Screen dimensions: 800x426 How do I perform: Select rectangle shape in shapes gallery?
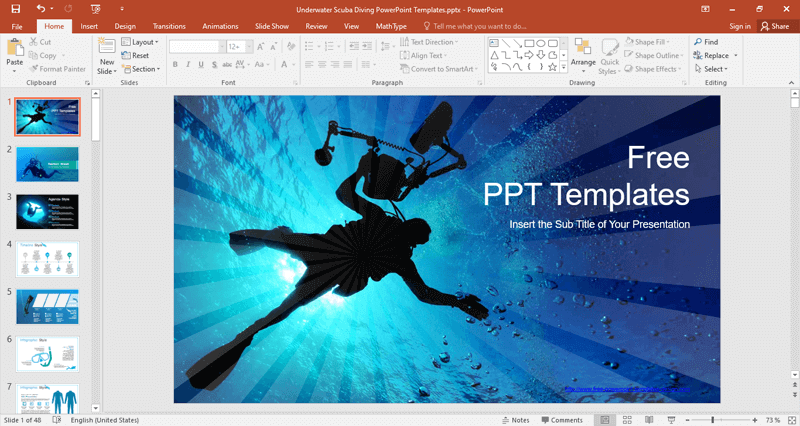click(529, 43)
